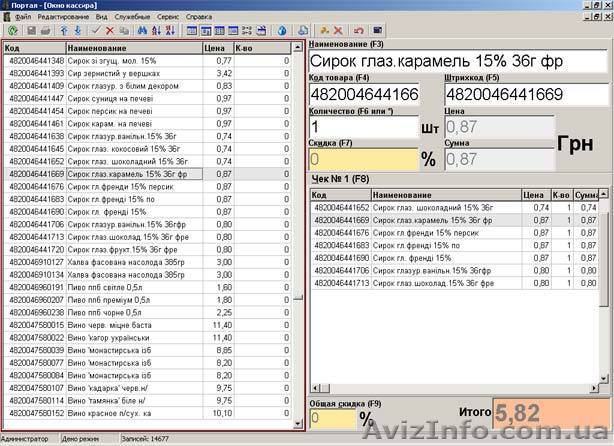Open the Файл menu
This screenshot has height=446, width=614.
click(23, 18)
